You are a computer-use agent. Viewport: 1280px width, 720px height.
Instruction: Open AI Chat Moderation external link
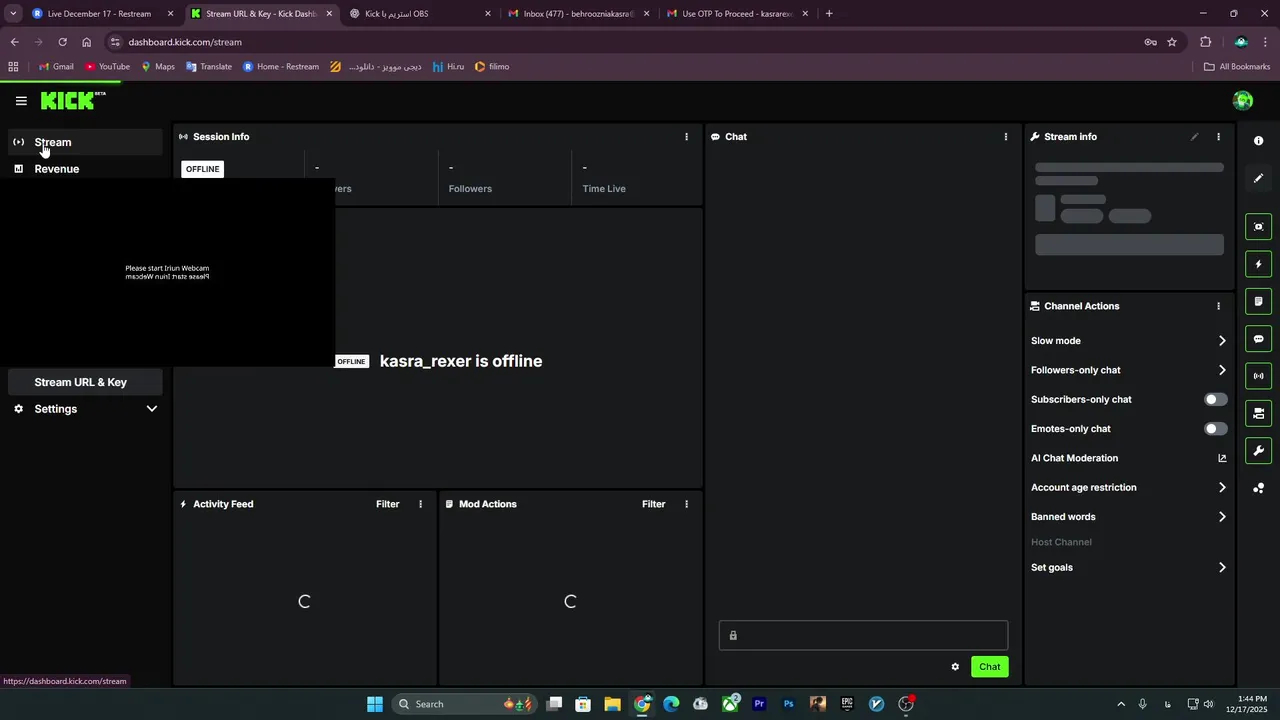coord(1222,458)
